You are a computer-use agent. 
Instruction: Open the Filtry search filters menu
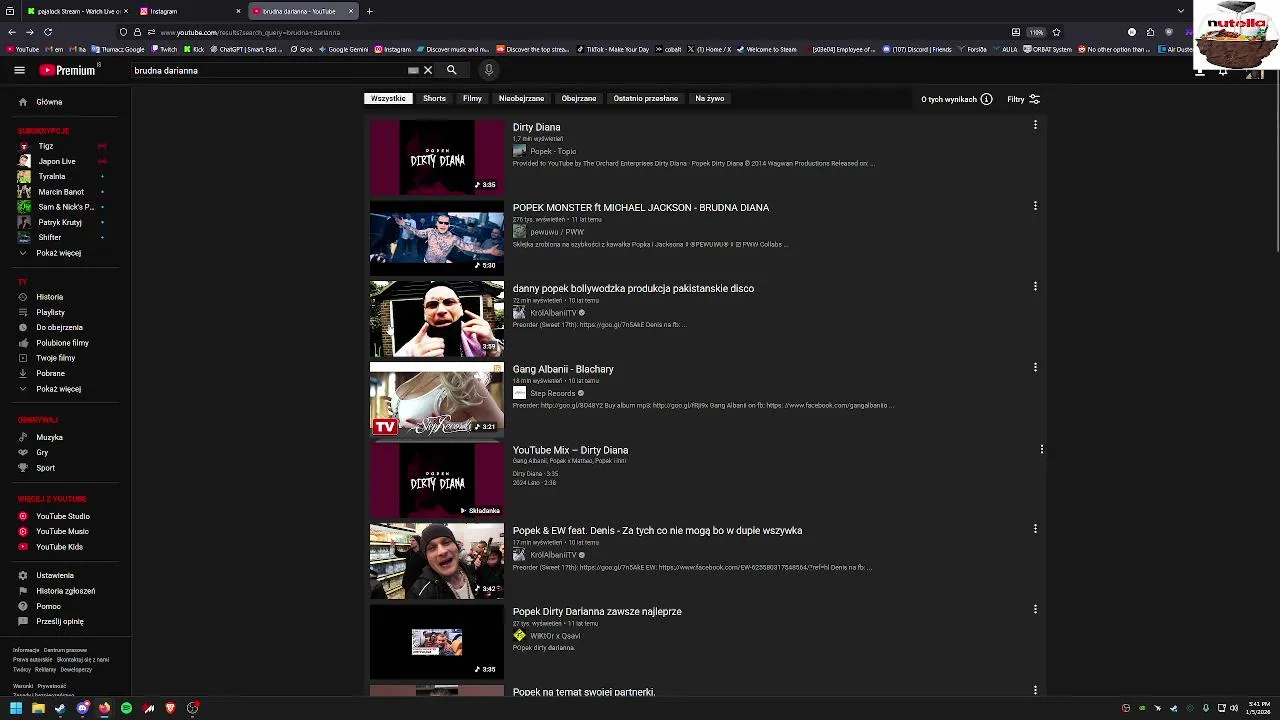tap(1023, 99)
